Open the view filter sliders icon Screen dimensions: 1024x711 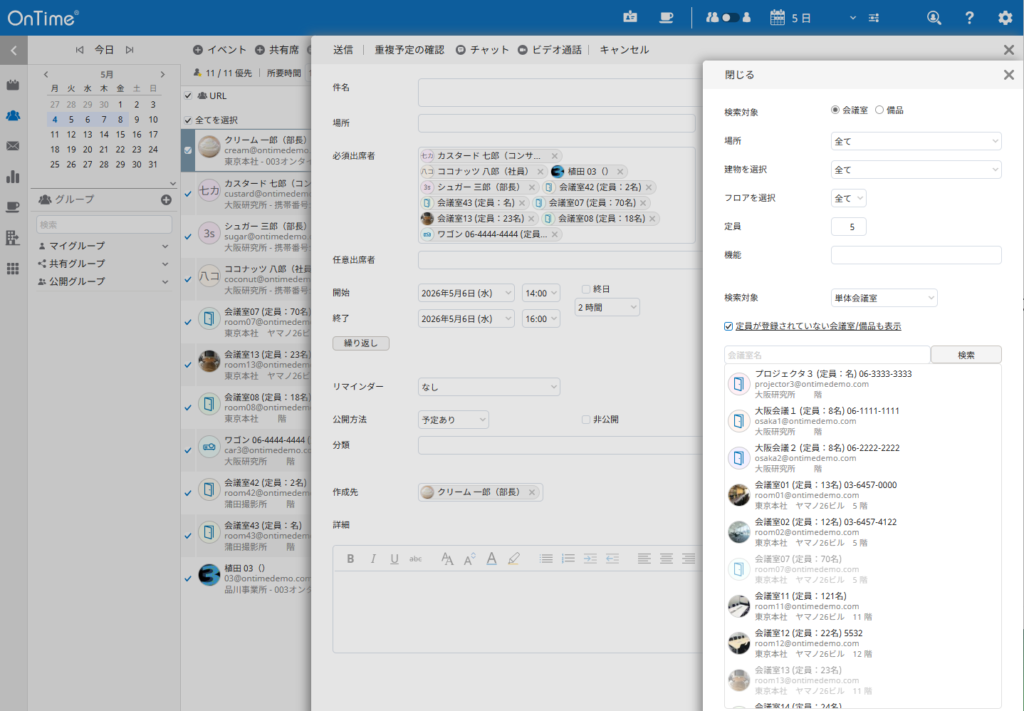(873, 18)
